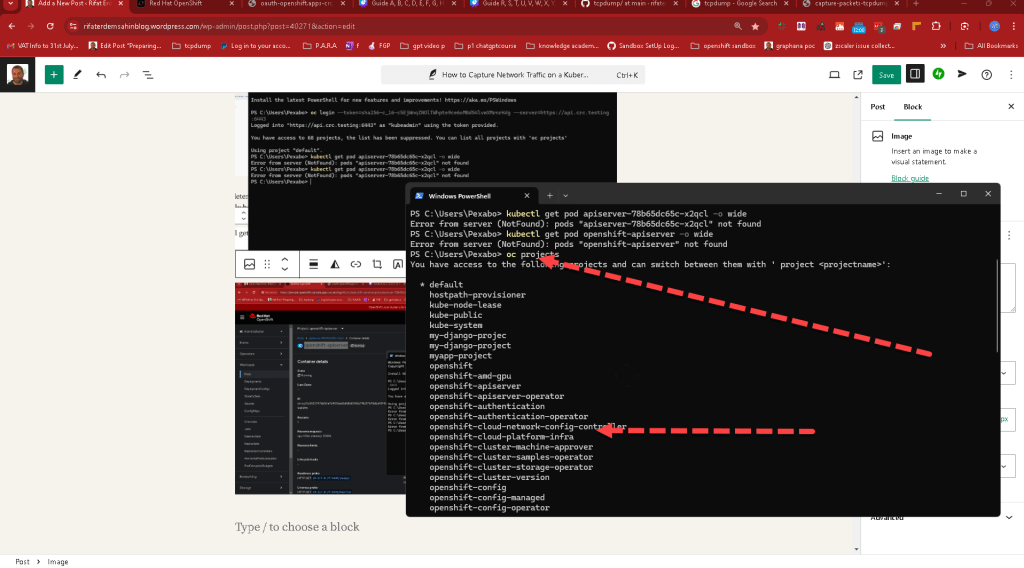Open the post title command palette bar
Viewport: 1024px width, 568px height.
pyautogui.click(x=513, y=75)
